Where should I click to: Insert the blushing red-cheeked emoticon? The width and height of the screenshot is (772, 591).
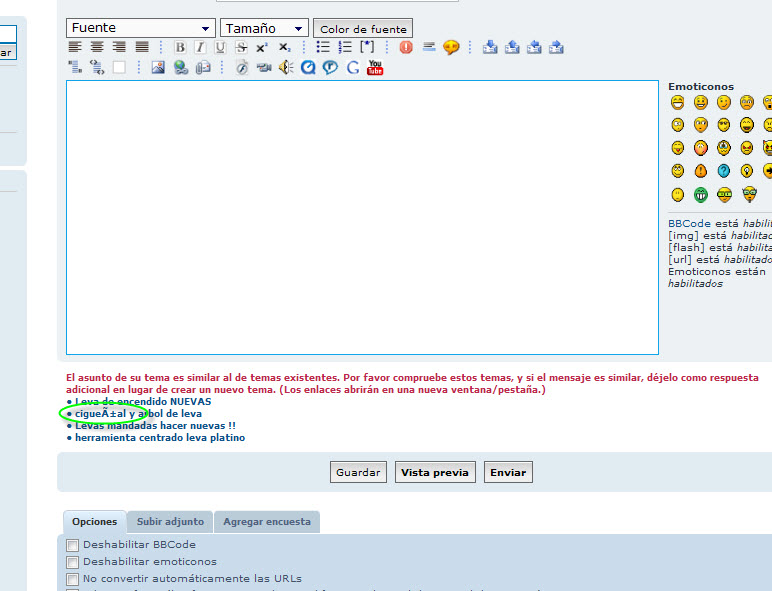[x=701, y=147]
